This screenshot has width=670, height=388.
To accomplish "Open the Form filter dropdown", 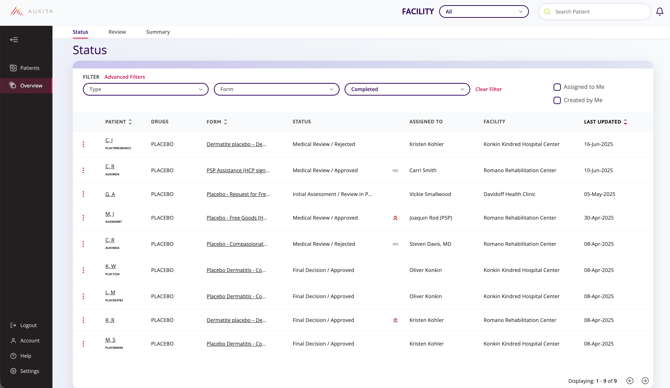I will pyautogui.click(x=276, y=89).
